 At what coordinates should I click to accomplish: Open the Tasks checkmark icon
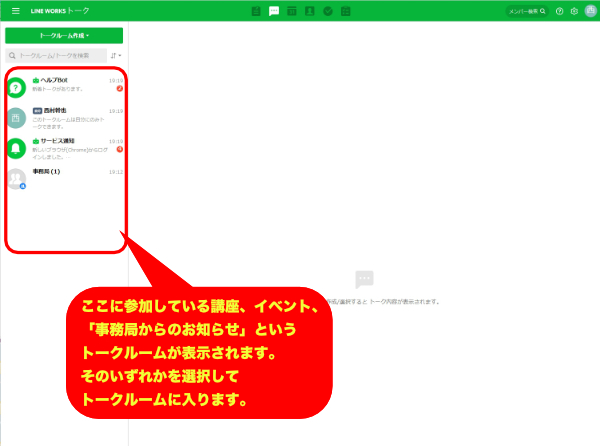pos(327,11)
